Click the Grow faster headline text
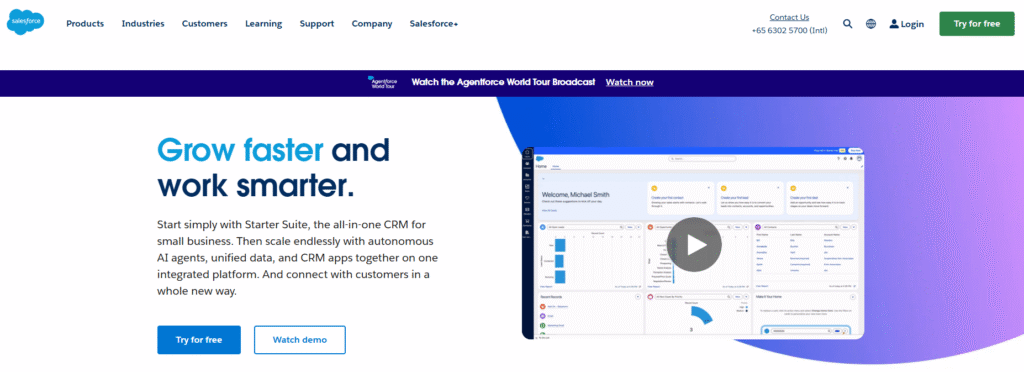The width and height of the screenshot is (1024, 372). (240, 149)
